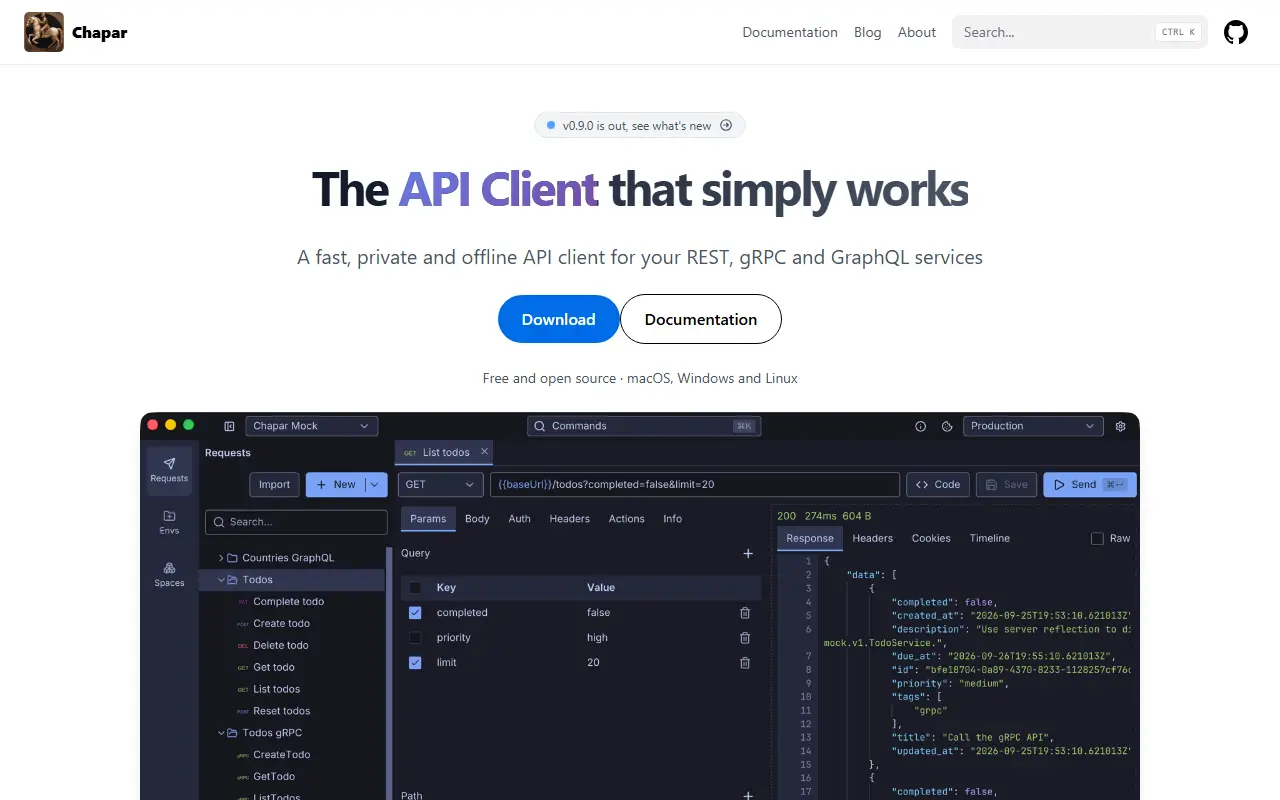
Task: Open the GET method dropdown
Action: click(x=441, y=484)
